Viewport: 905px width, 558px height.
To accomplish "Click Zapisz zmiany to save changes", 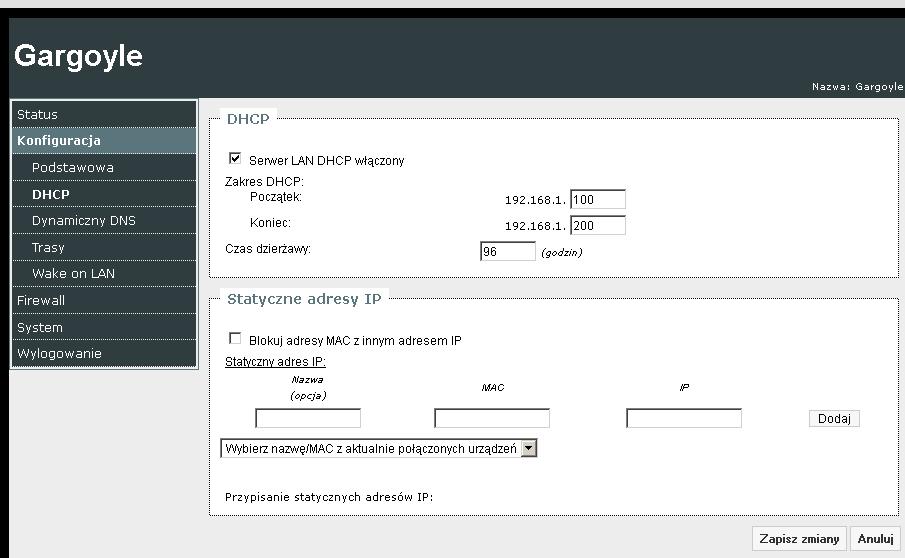I will (x=799, y=538).
